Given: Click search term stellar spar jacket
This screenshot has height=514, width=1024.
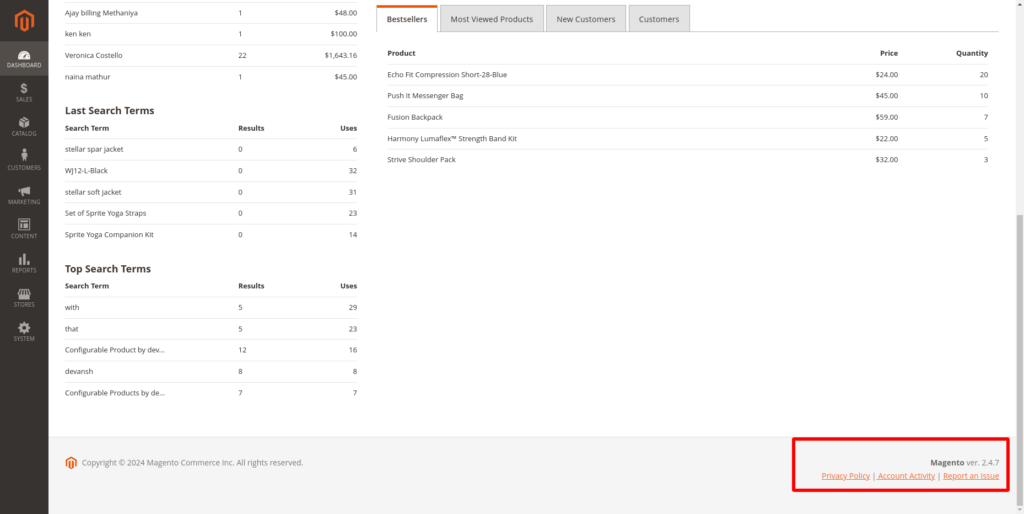Looking at the screenshot, I should click(x=94, y=149).
